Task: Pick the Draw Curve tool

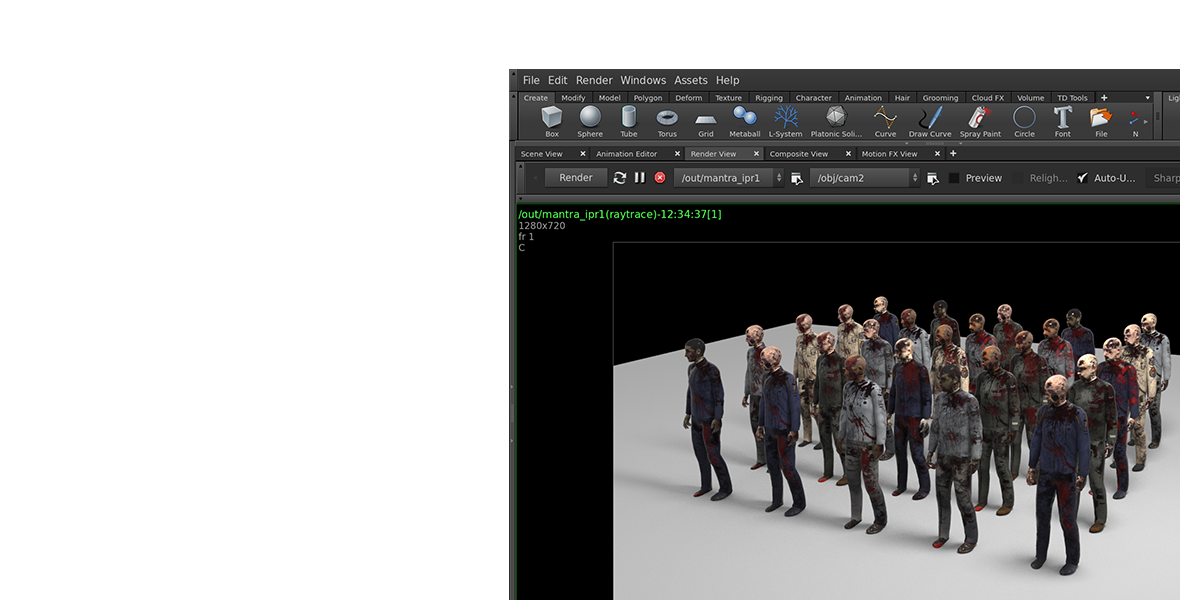Action: pos(930,121)
